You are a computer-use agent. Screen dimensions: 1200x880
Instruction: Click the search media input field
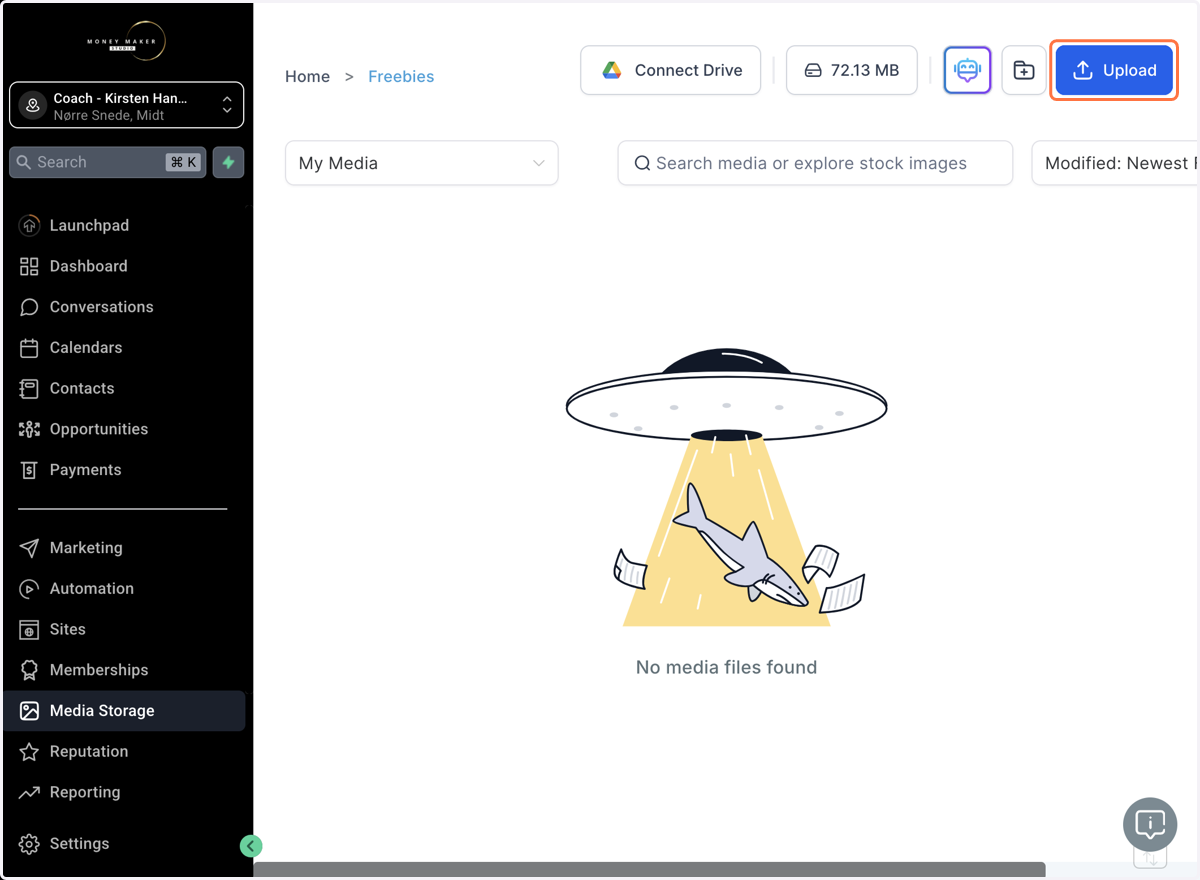click(x=815, y=163)
